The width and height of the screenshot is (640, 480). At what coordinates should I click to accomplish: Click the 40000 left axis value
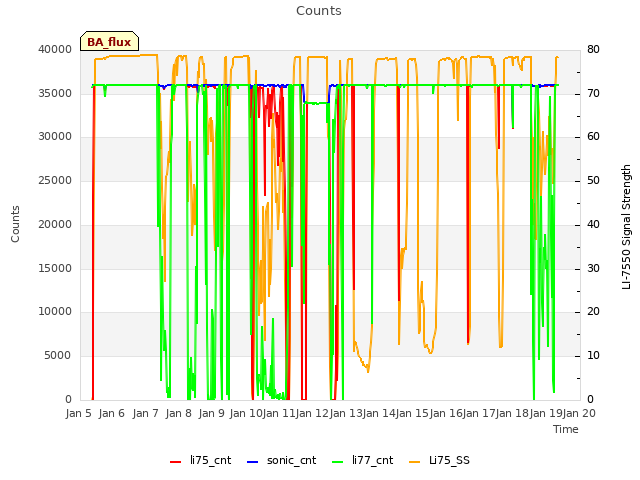[55, 50]
